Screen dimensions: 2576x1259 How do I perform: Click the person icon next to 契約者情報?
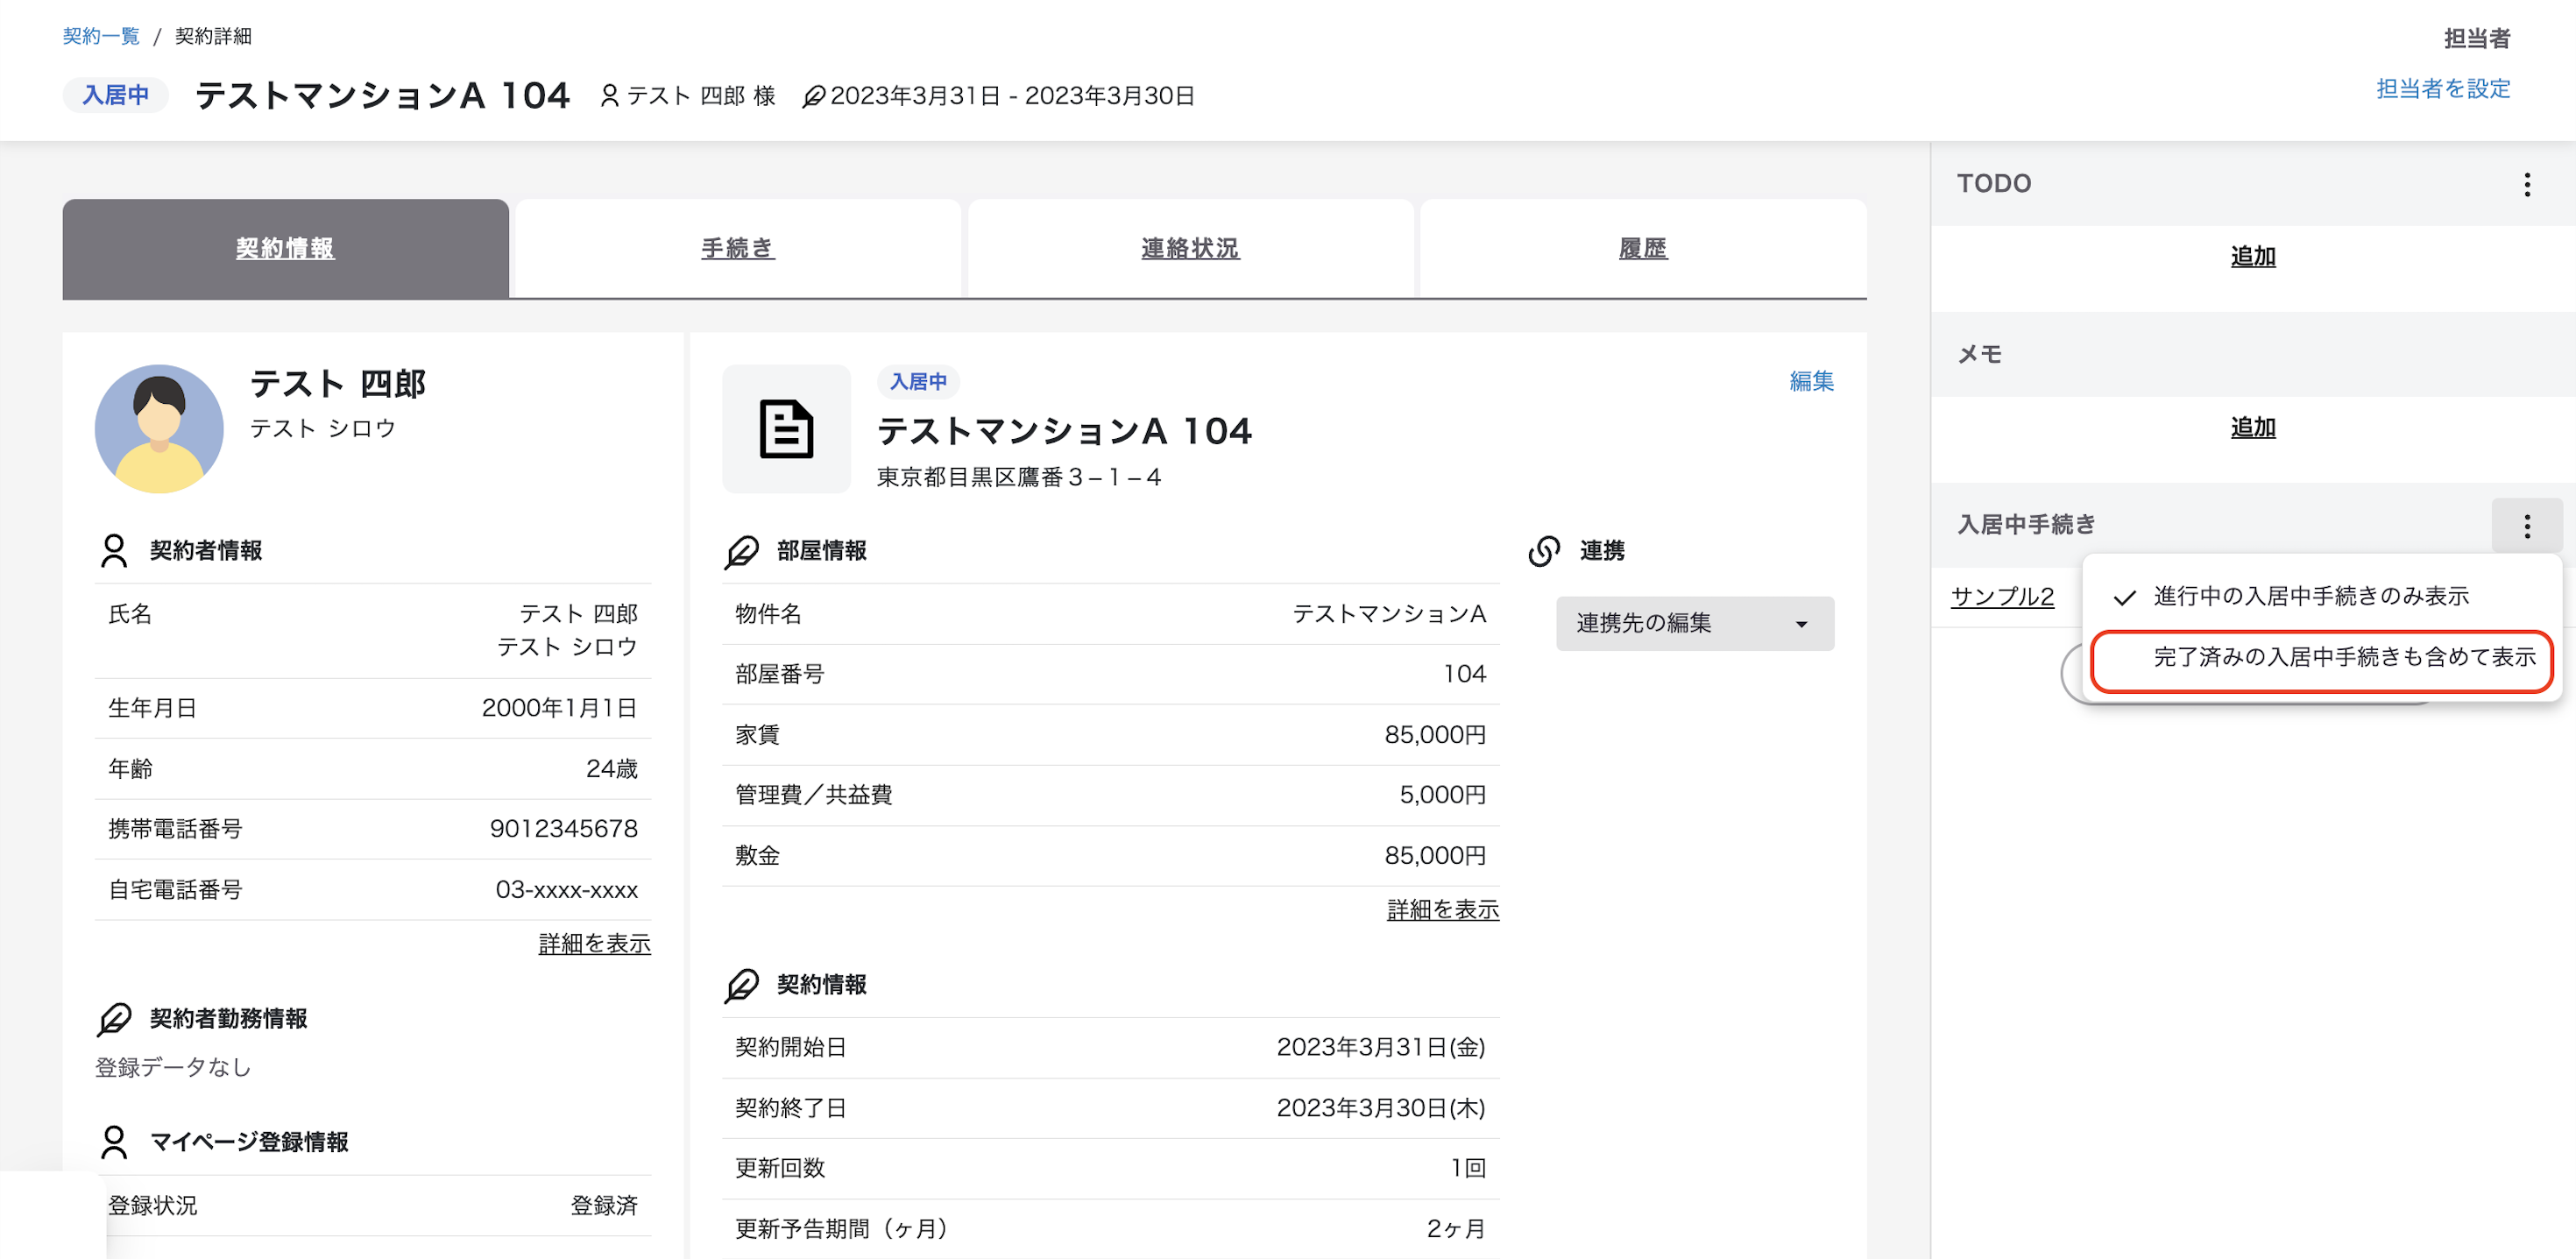click(114, 550)
